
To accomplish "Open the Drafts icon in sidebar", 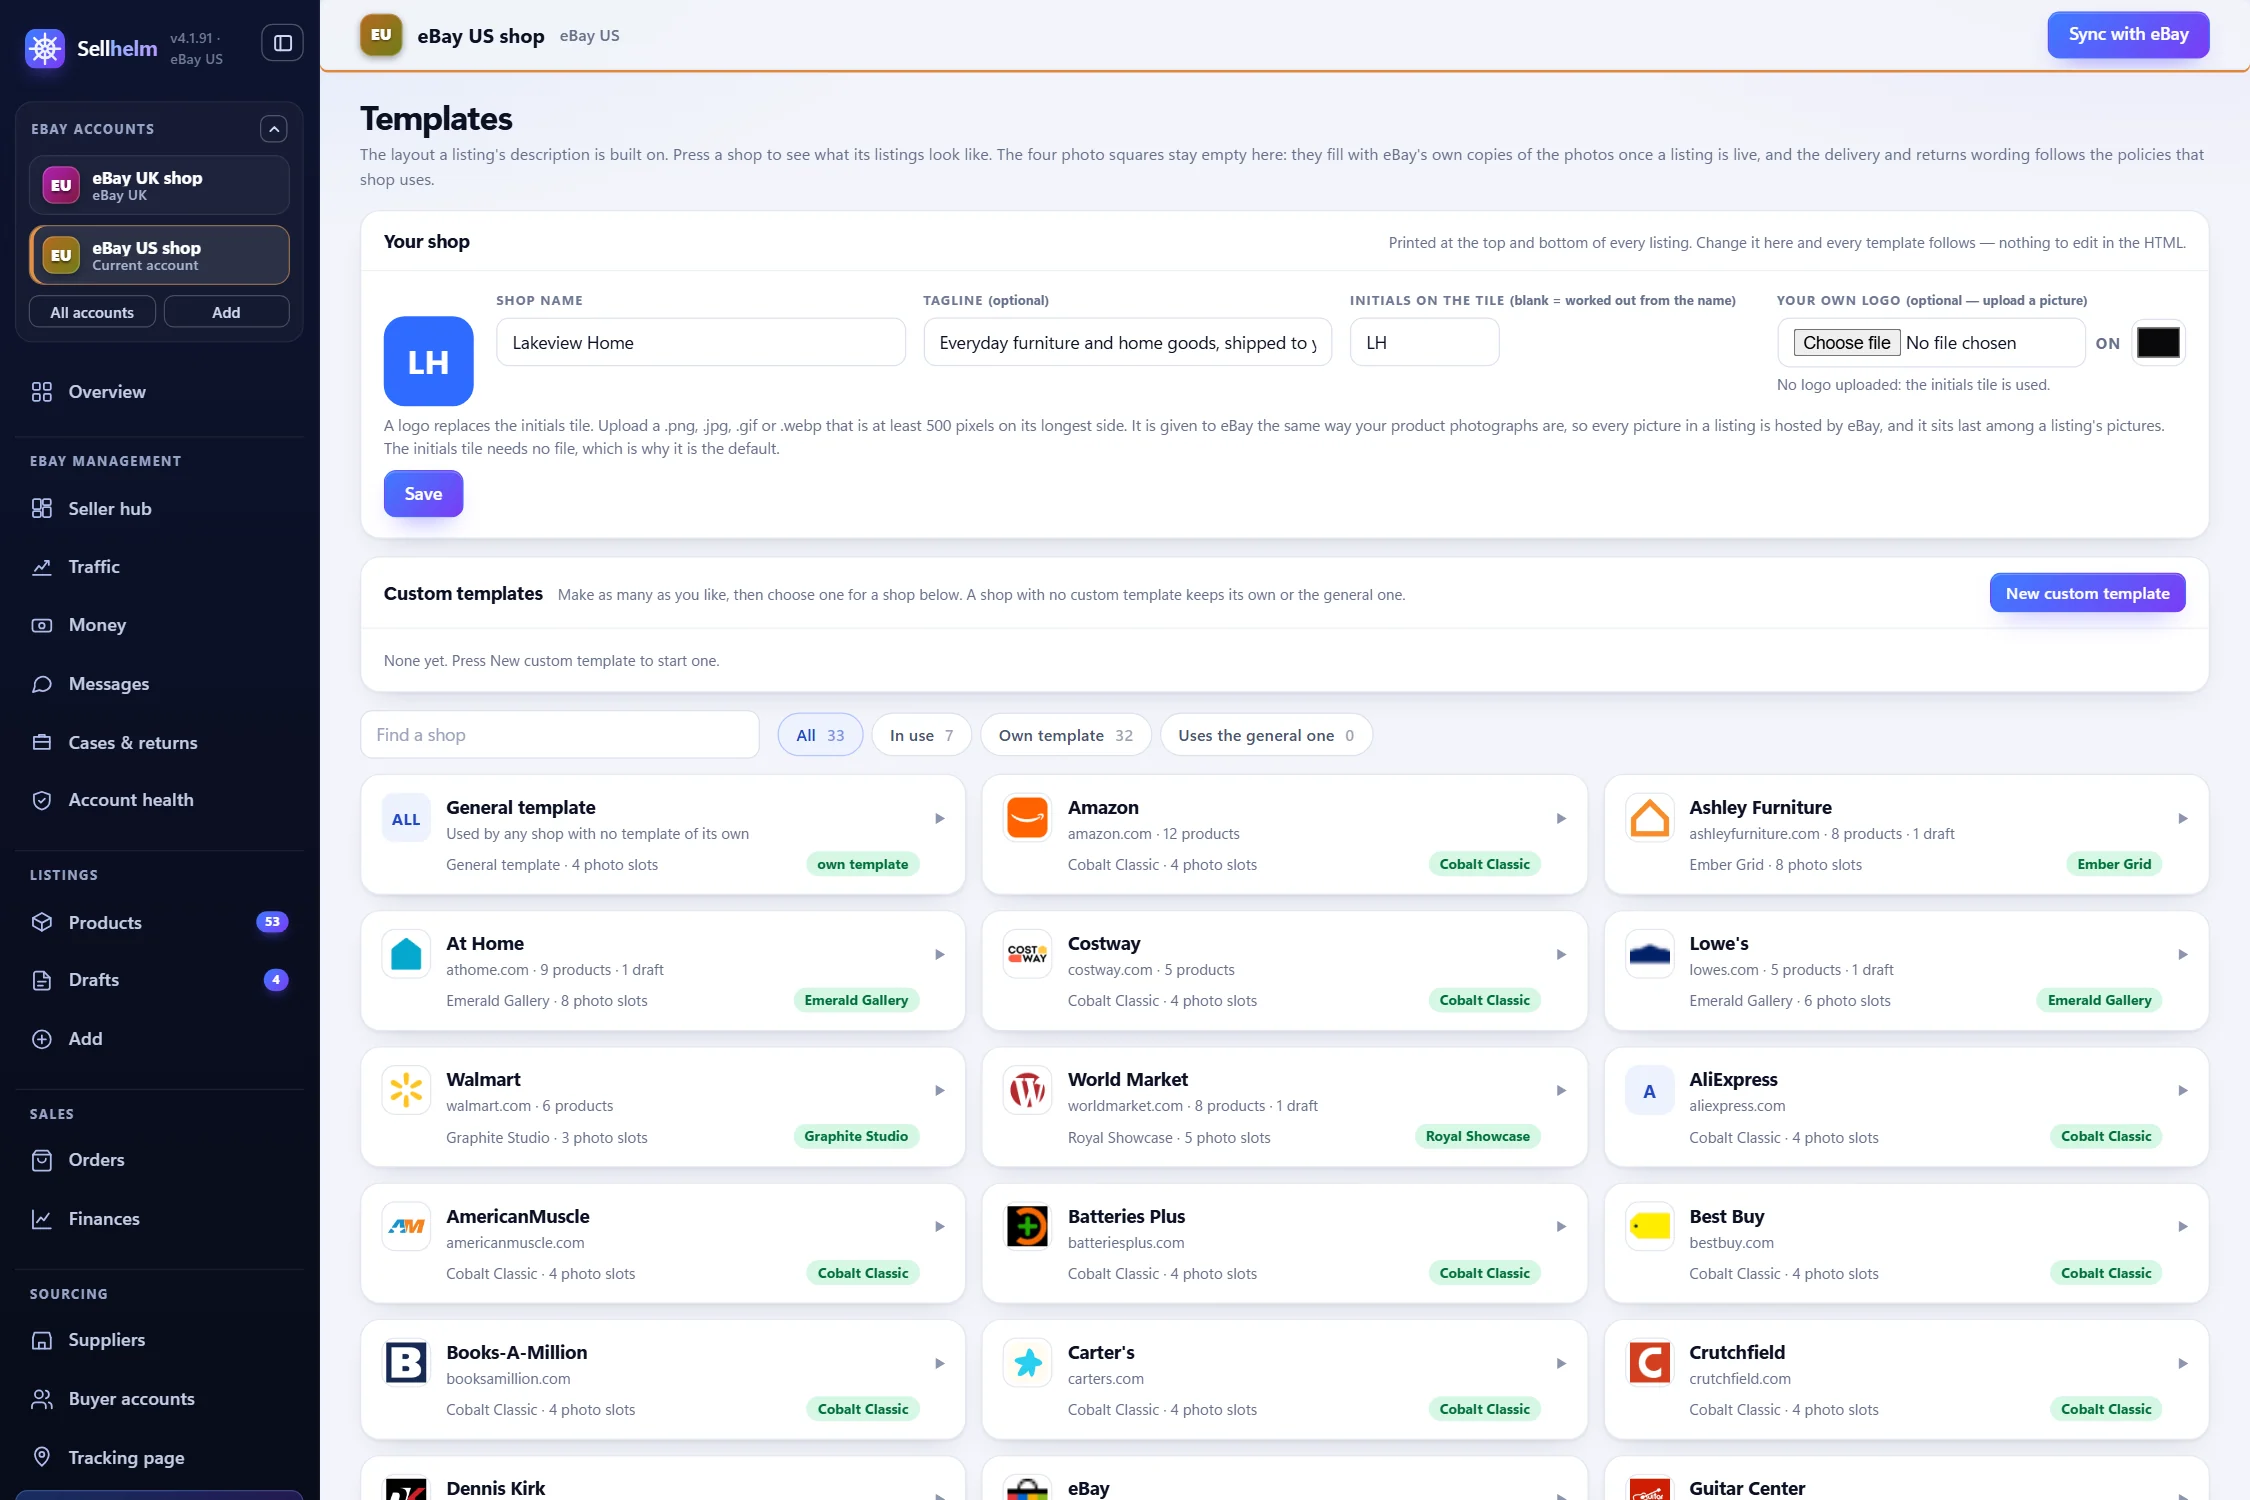I will [42, 980].
